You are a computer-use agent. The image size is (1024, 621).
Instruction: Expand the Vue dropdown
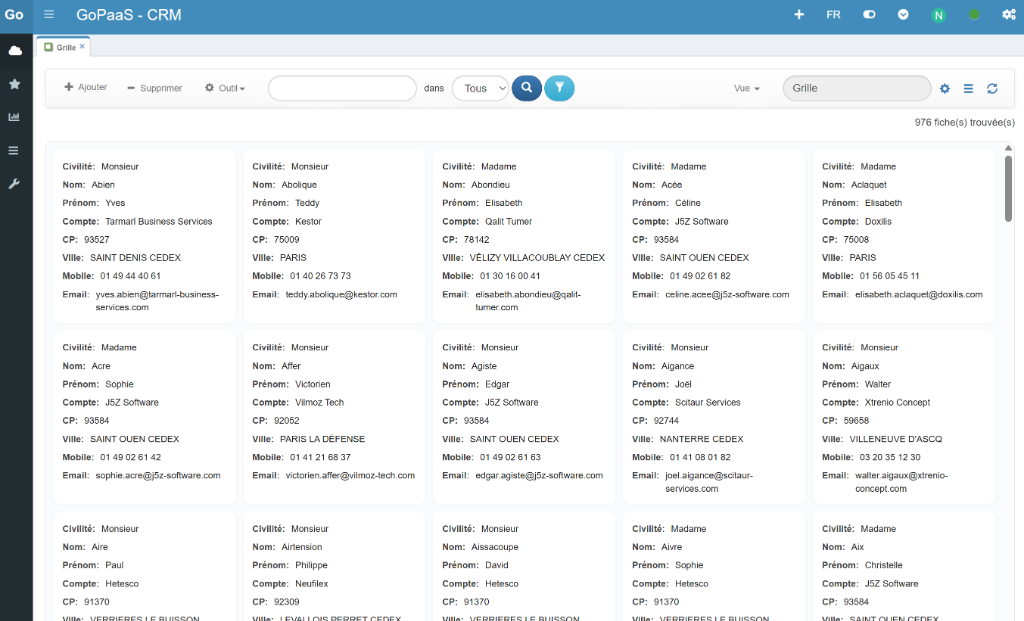(x=747, y=88)
